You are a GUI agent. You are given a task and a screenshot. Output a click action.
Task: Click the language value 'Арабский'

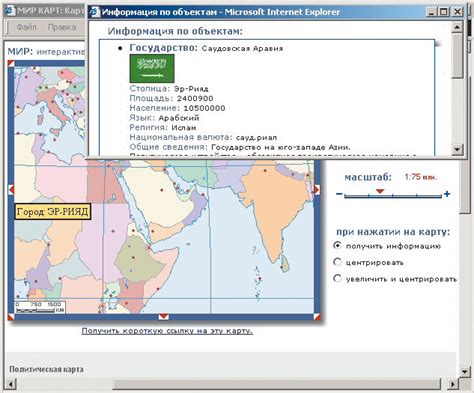(179, 118)
